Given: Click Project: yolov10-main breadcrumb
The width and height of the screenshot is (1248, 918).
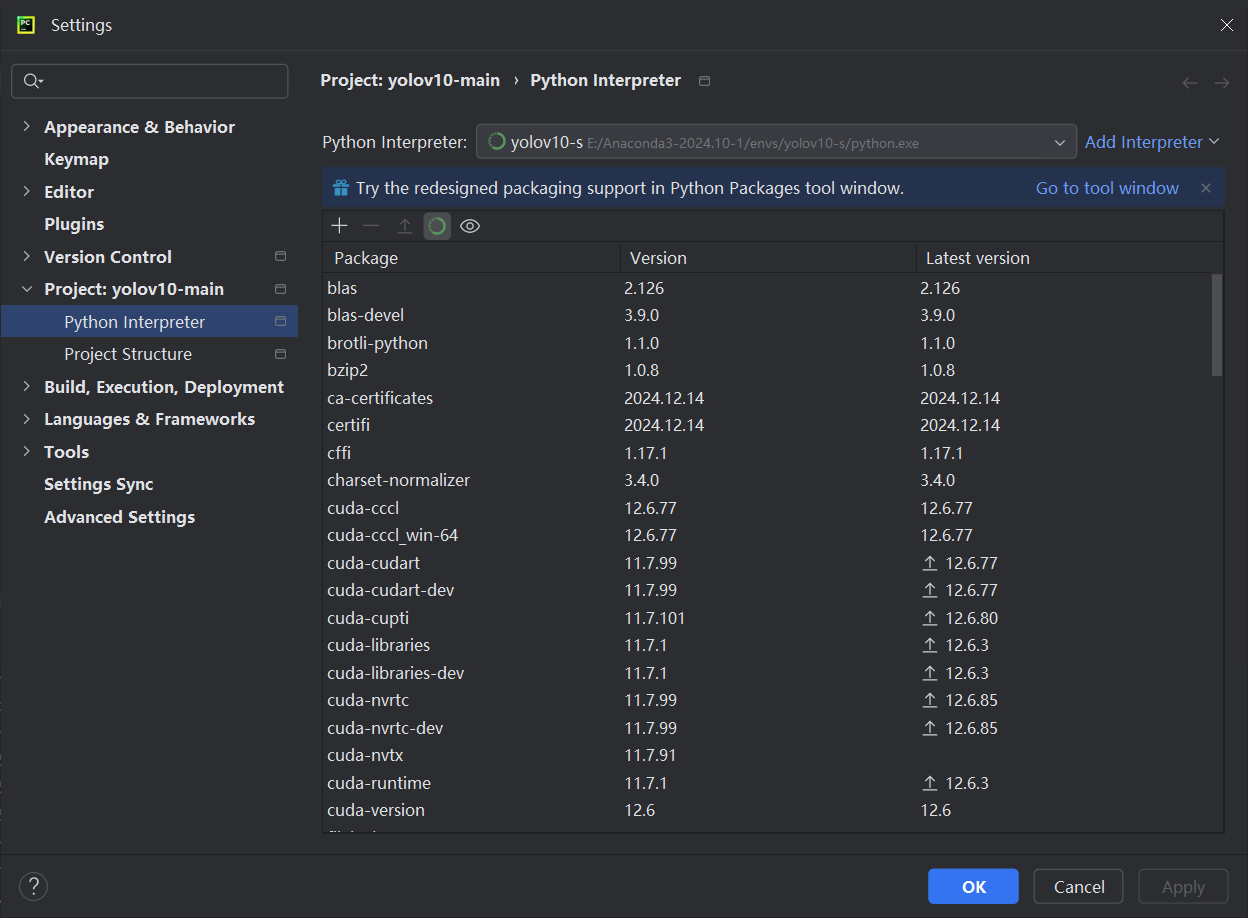Looking at the screenshot, I should (x=410, y=80).
